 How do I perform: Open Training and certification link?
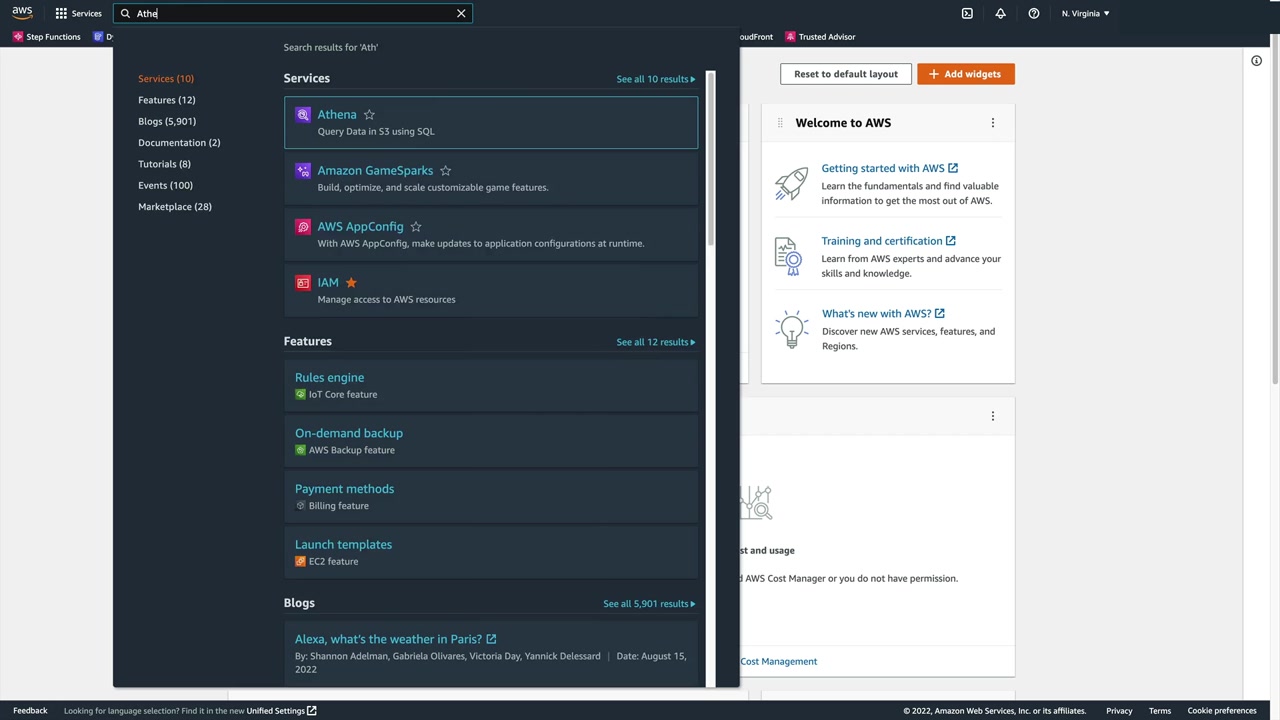882,241
